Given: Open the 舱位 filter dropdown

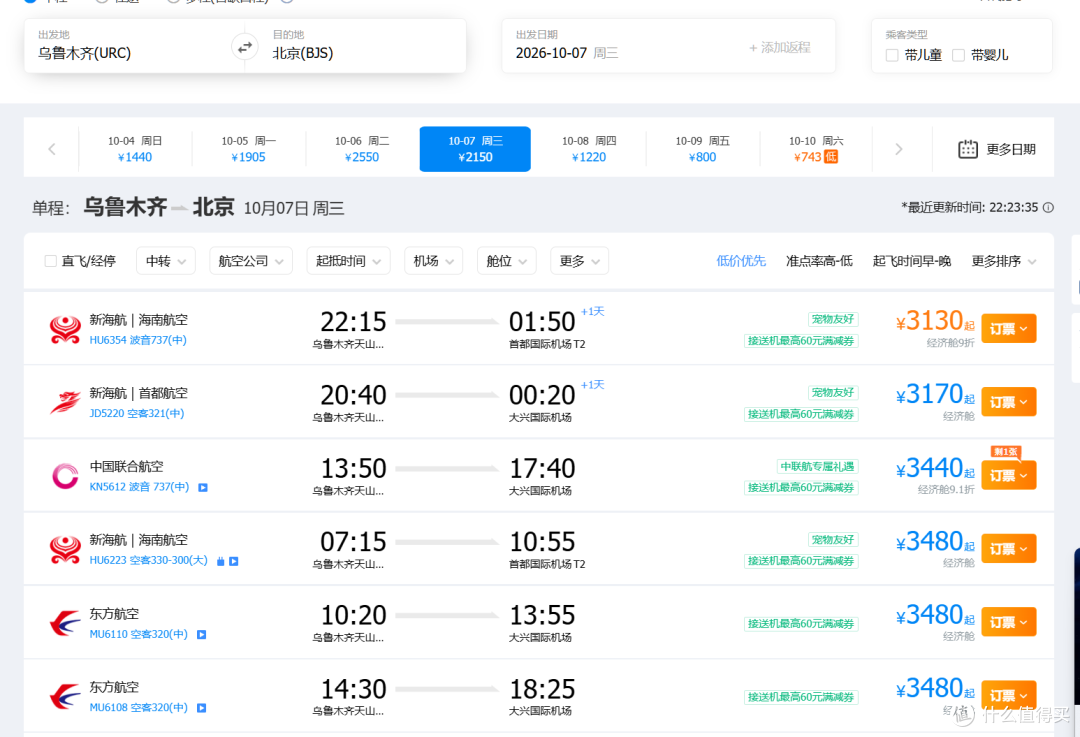Looking at the screenshot, I should 506,261.
